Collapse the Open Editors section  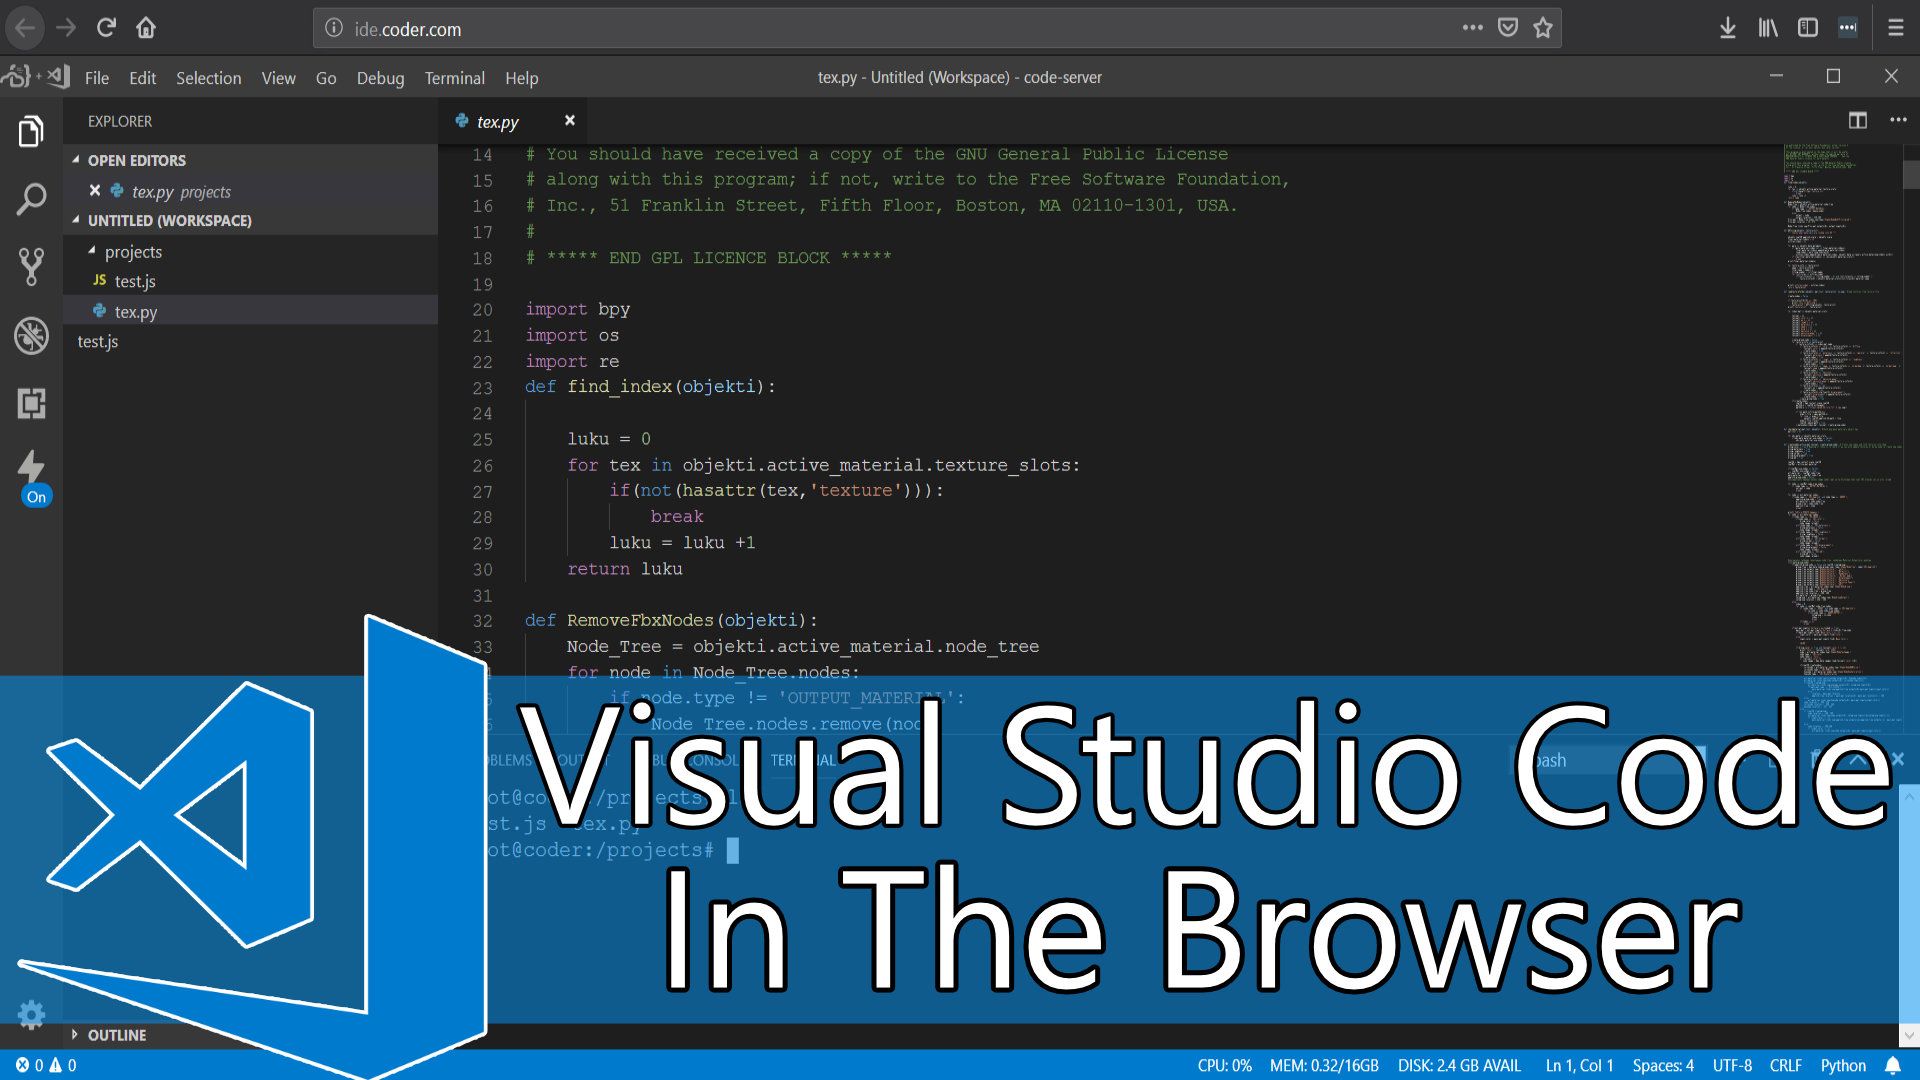click(x=136, y=160)
